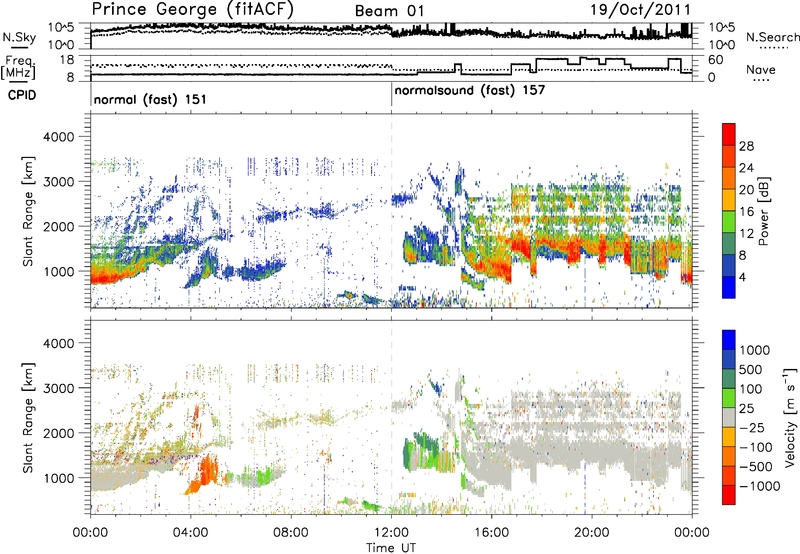800x554 pixels.
Task: Click the '28' value on Power color bar
Action: click(x=746, y=146)
